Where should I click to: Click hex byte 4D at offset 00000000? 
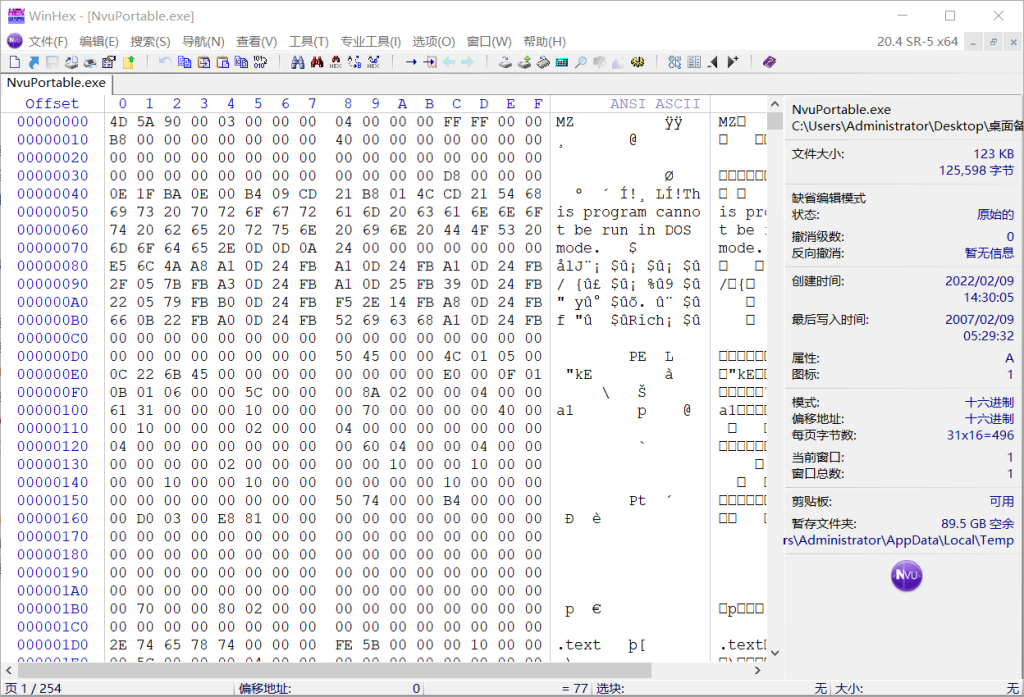[118, 122]
